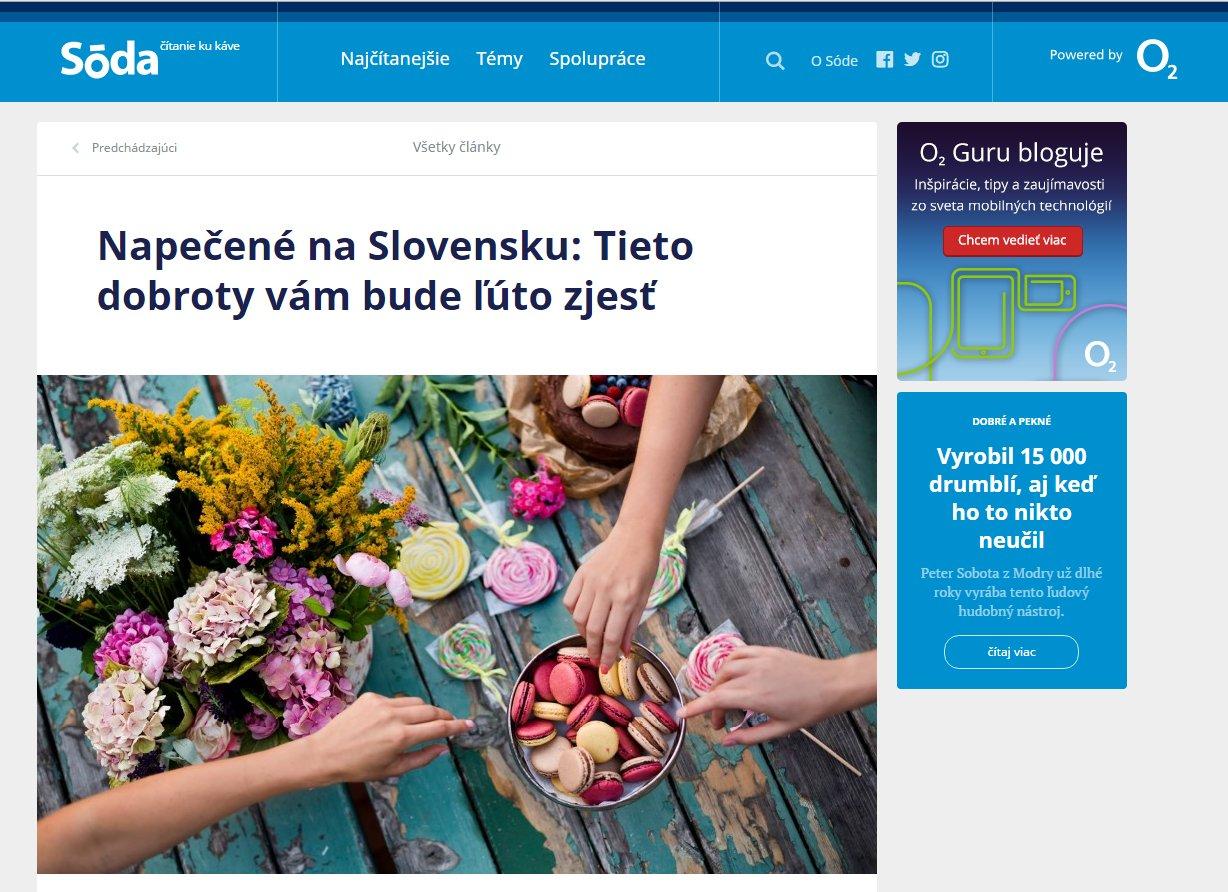This screenshot has width=1228, height=892.
Task: Open the O Sóde link
Action: click(x=834, y=61)
